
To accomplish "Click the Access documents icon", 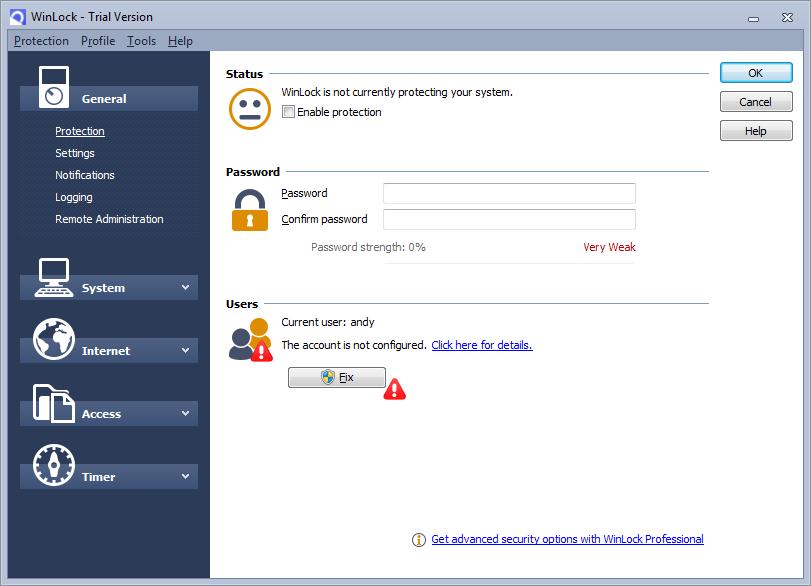I will [54, 403].
